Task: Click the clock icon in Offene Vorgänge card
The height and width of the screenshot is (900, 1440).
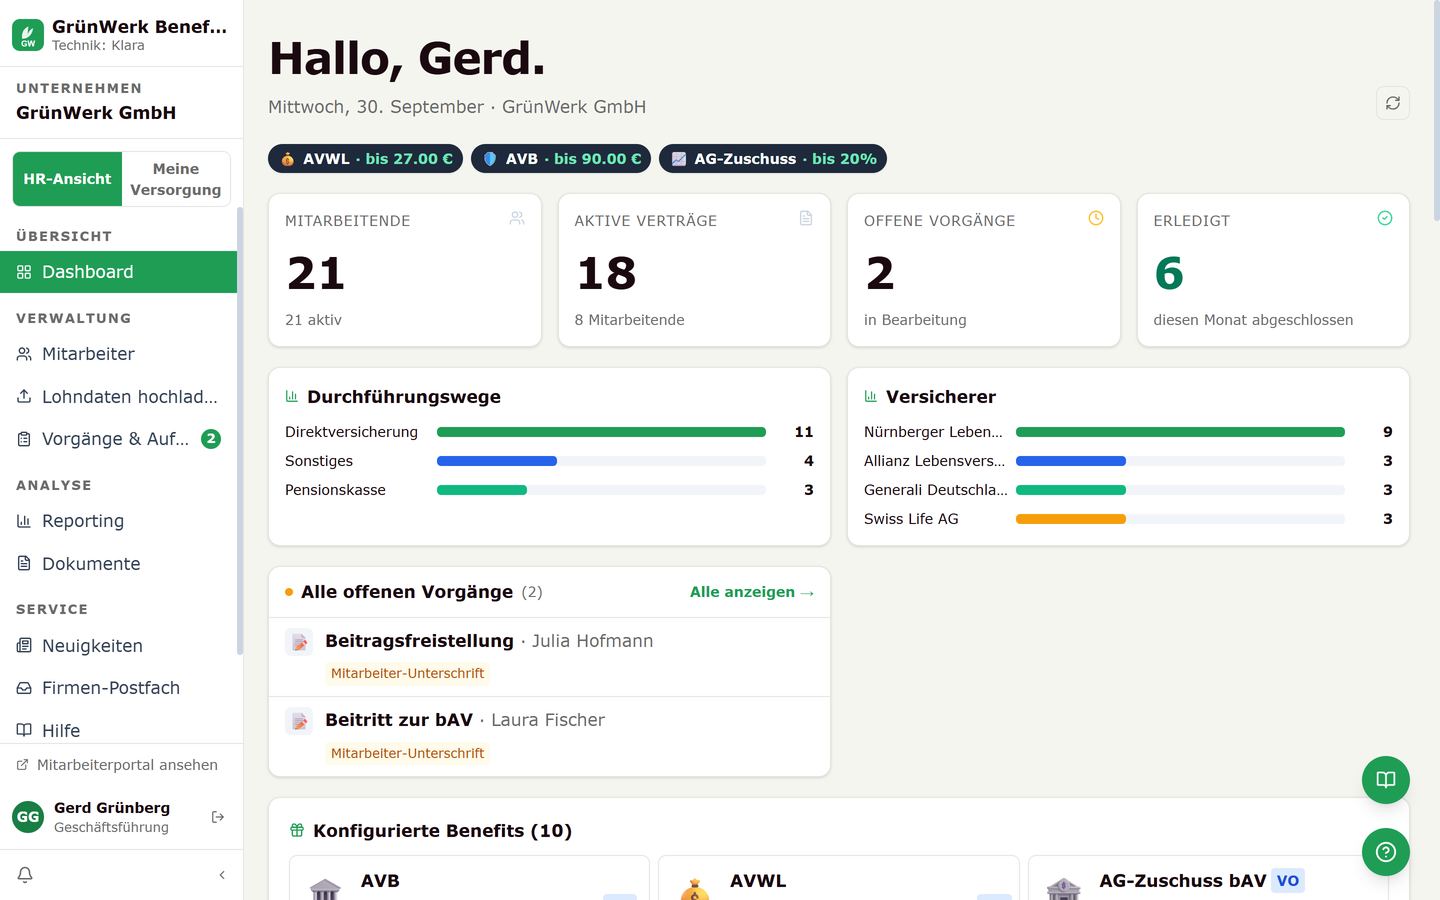Action: (x=1096, y=218)
